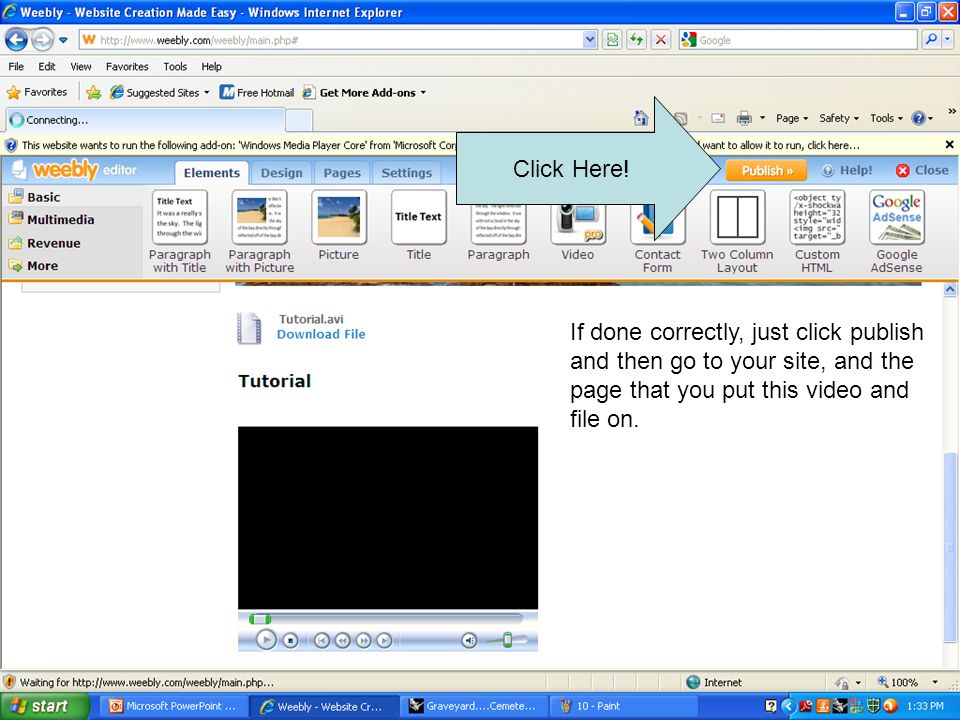Switch to the Design tab
Viewport: 960px width, 720px height.
click(x=282, y=173)
